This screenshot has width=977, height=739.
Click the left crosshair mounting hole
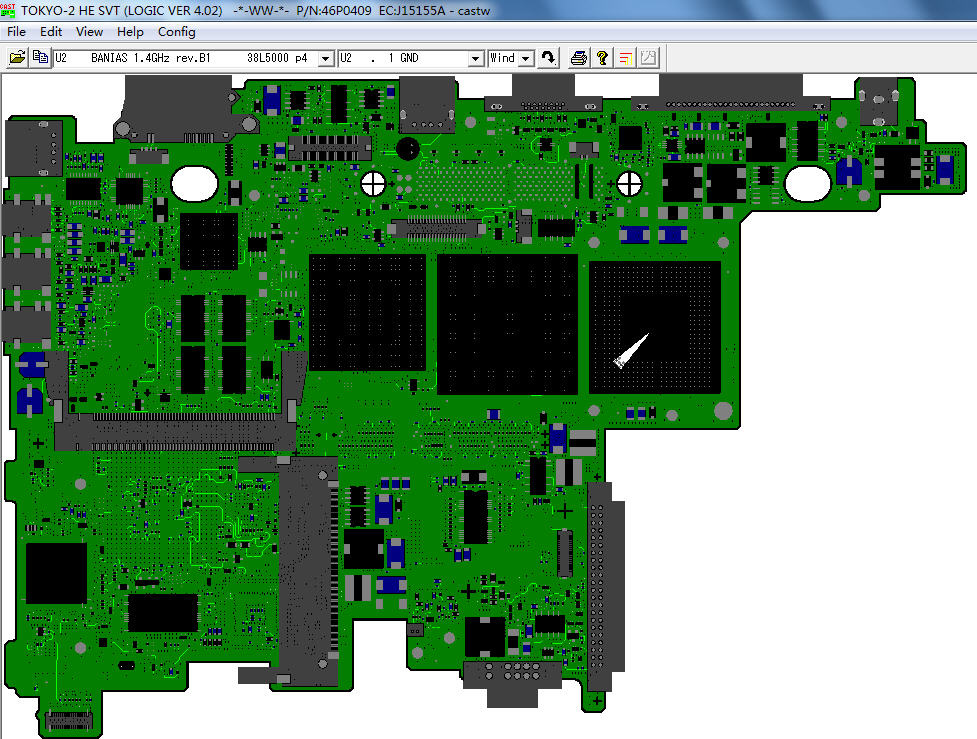373,183
